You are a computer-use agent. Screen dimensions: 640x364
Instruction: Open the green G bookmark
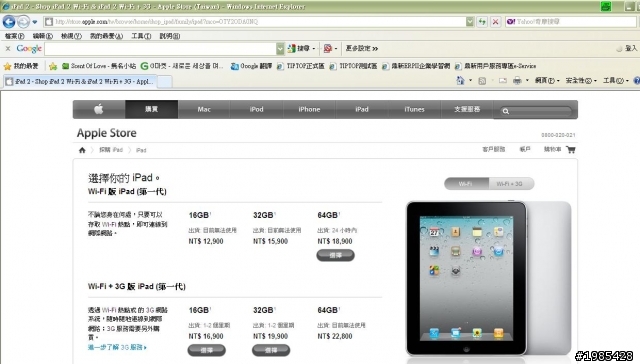coord(182,66)
